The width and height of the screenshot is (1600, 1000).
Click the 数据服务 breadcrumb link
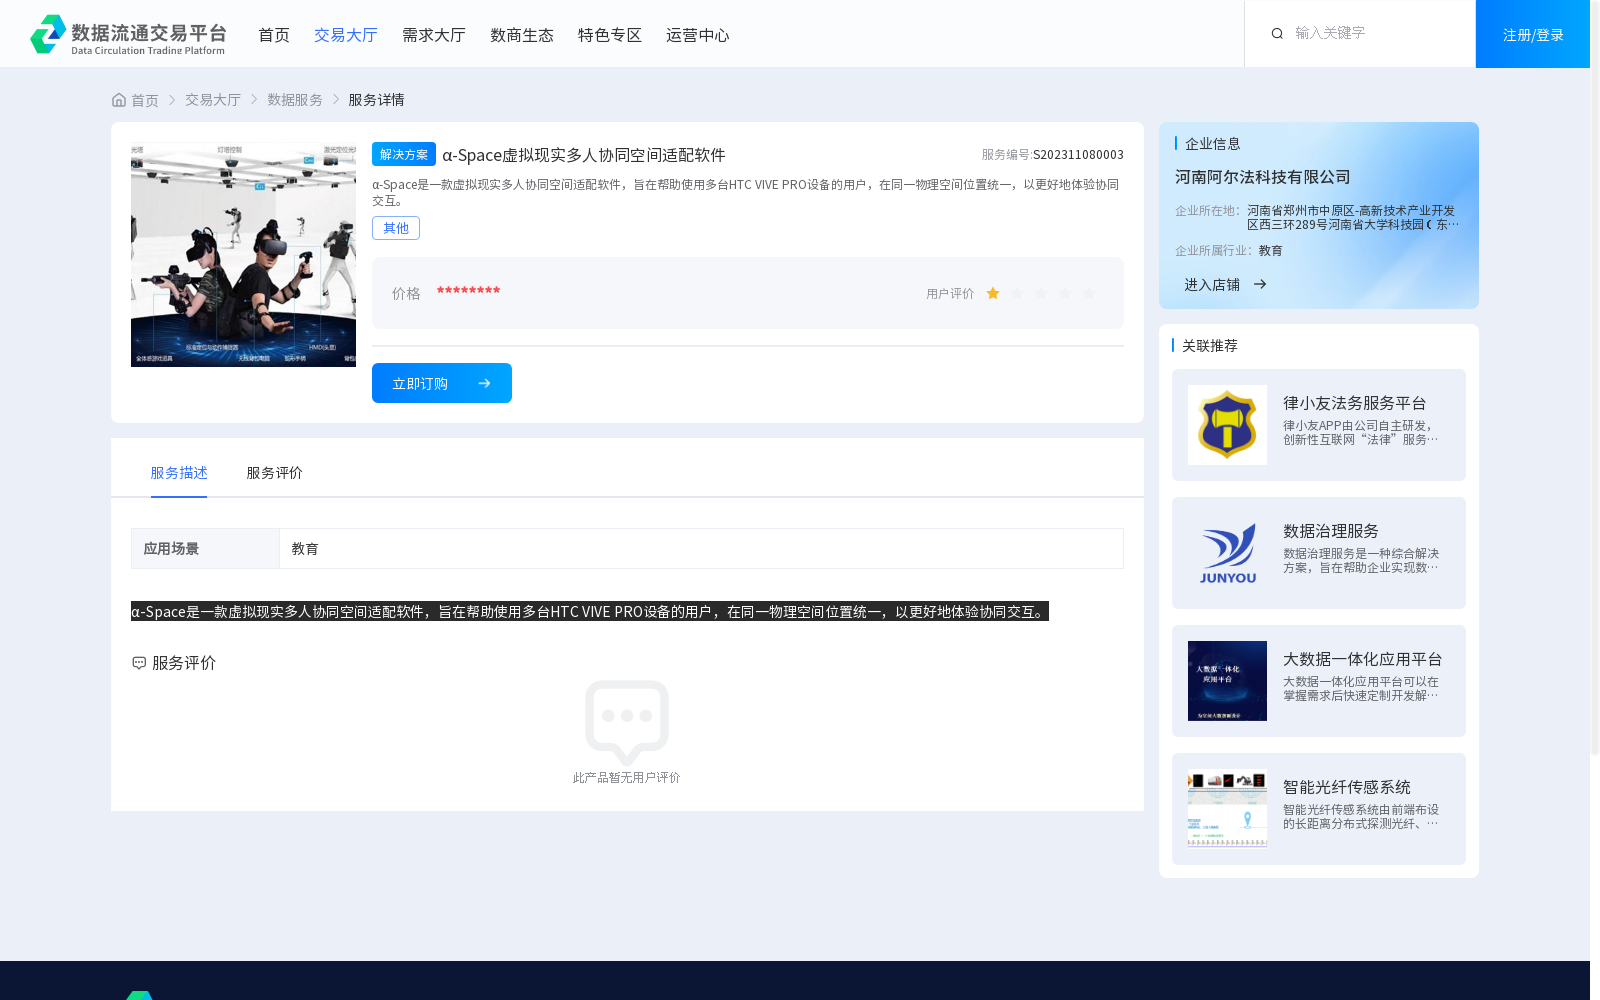(x=295, y=100)
